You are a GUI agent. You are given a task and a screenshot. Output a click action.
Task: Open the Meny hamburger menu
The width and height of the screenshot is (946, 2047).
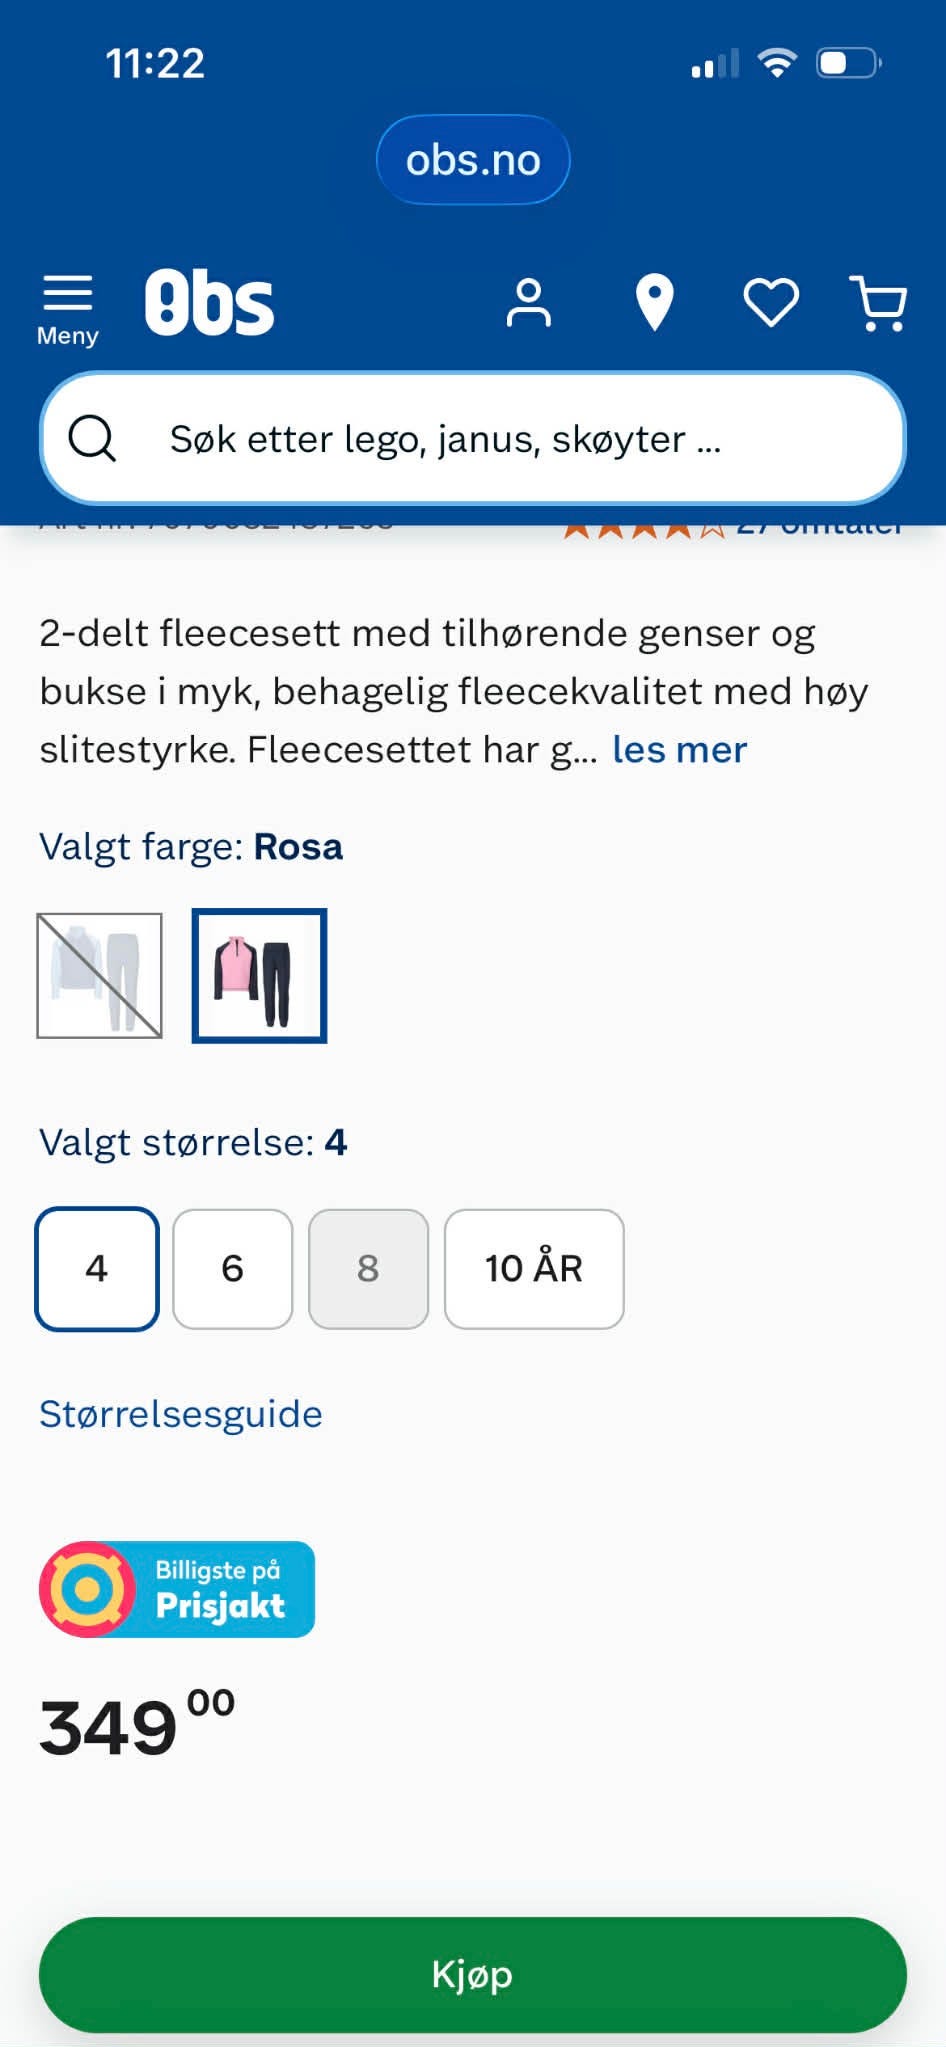coord(67,308)
